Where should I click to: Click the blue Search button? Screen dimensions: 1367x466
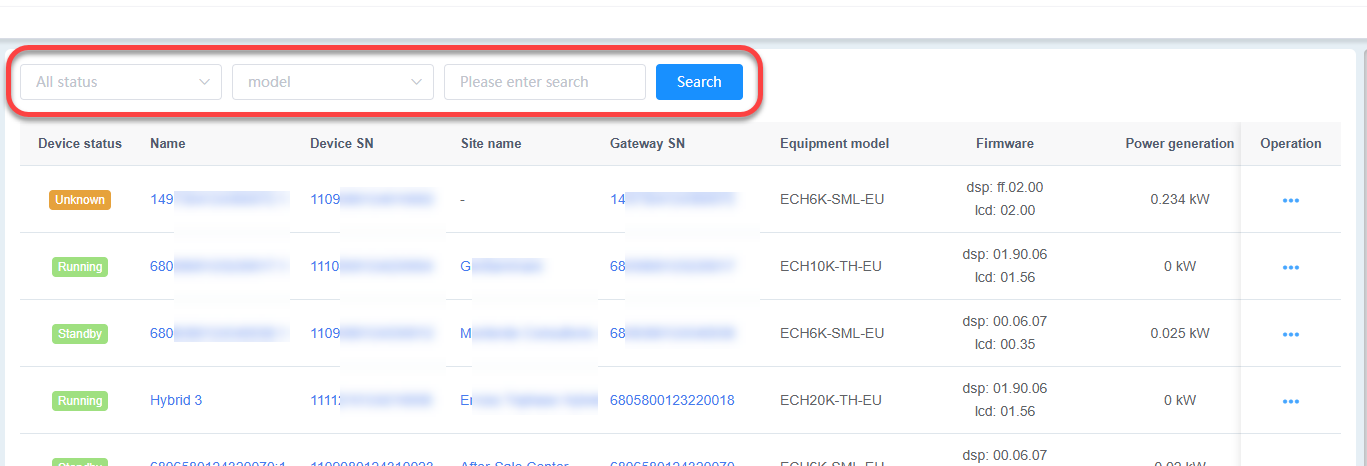click(699, 82)
